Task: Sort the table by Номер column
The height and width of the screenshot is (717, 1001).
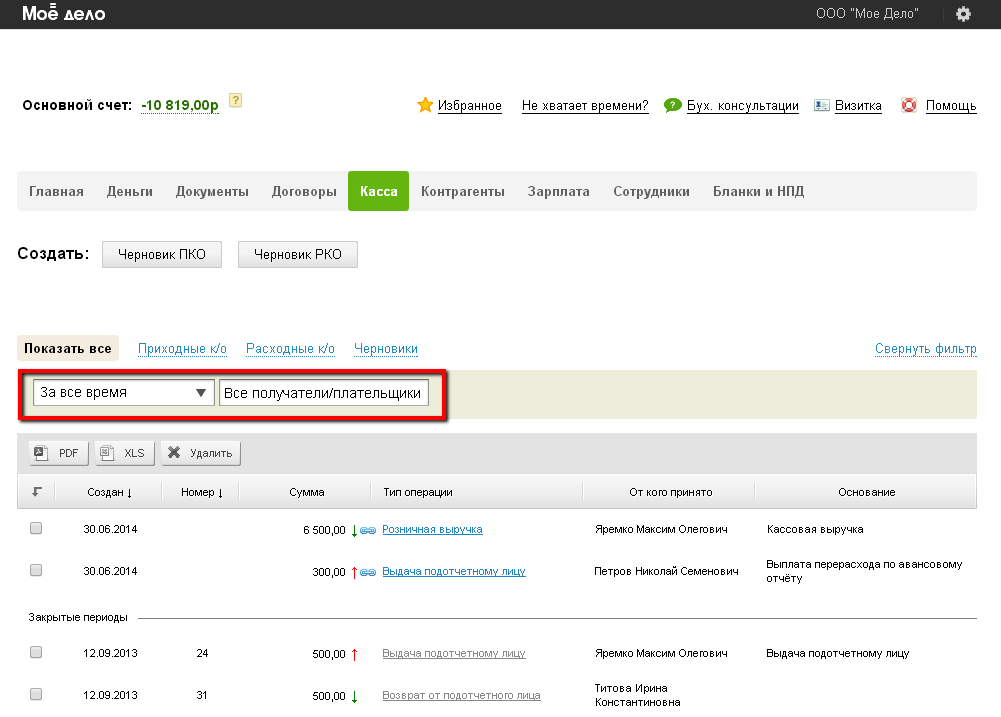Action: [202, 492]
